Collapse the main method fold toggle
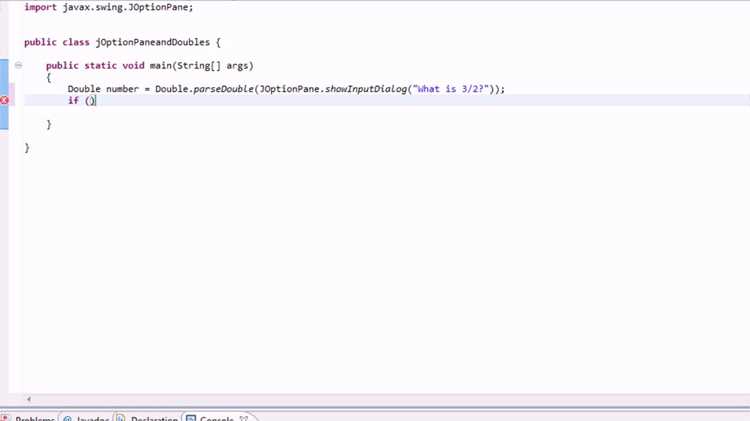The width and height of the screenshot is (750, 421). click(18, 65)
